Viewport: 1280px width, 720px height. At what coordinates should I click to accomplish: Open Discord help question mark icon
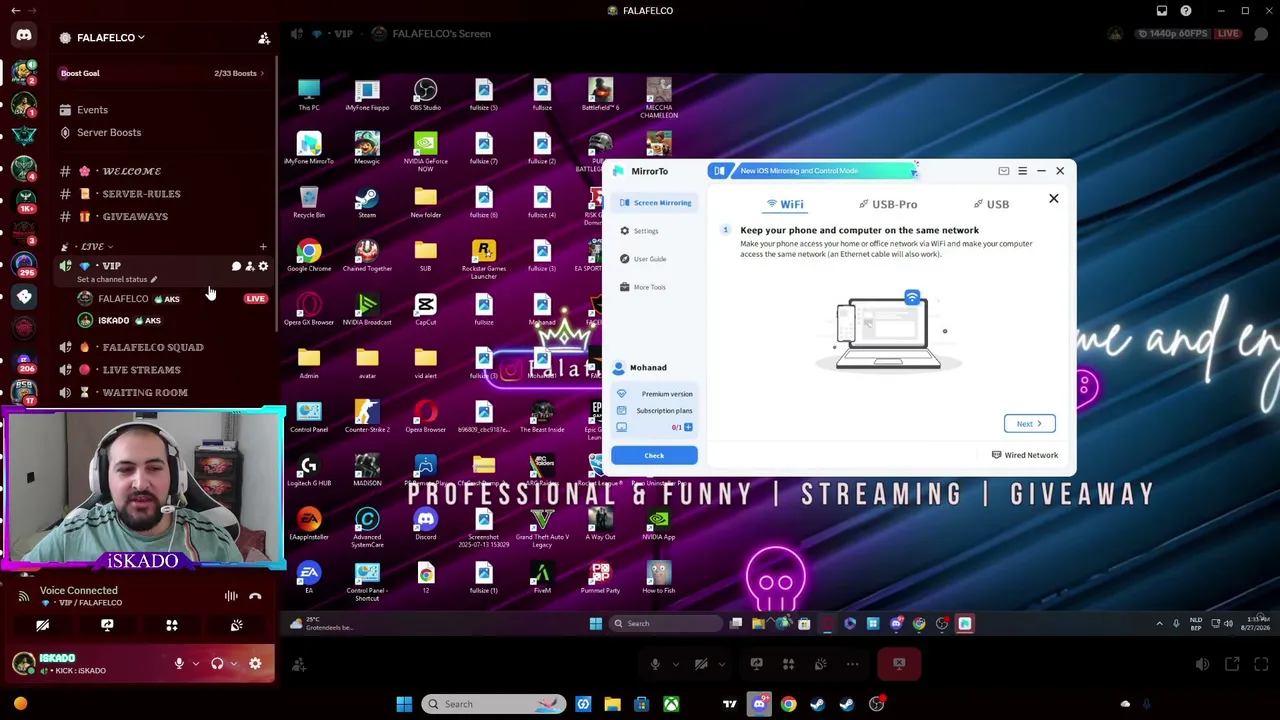pos(1186,11)
